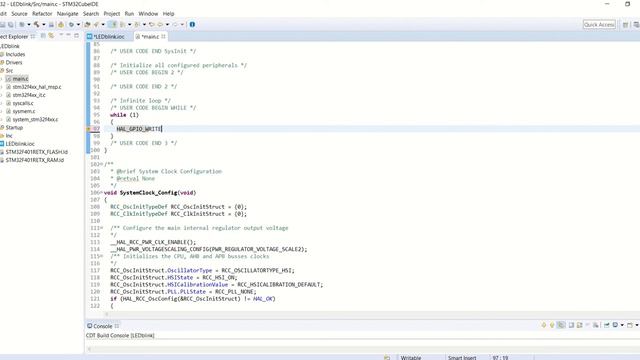Viewport: 640px width, 360px height.
Task: Click the while (1) statement
Action: (124, 115)
